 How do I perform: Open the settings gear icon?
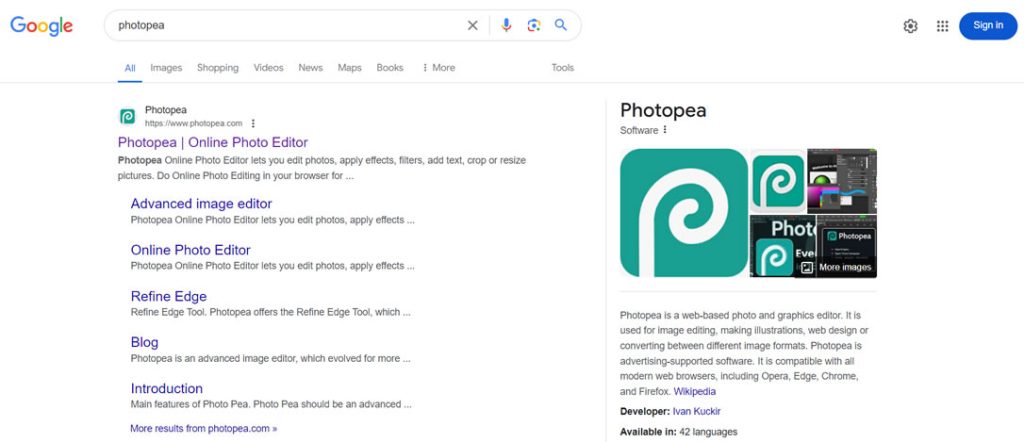(910, 26)
